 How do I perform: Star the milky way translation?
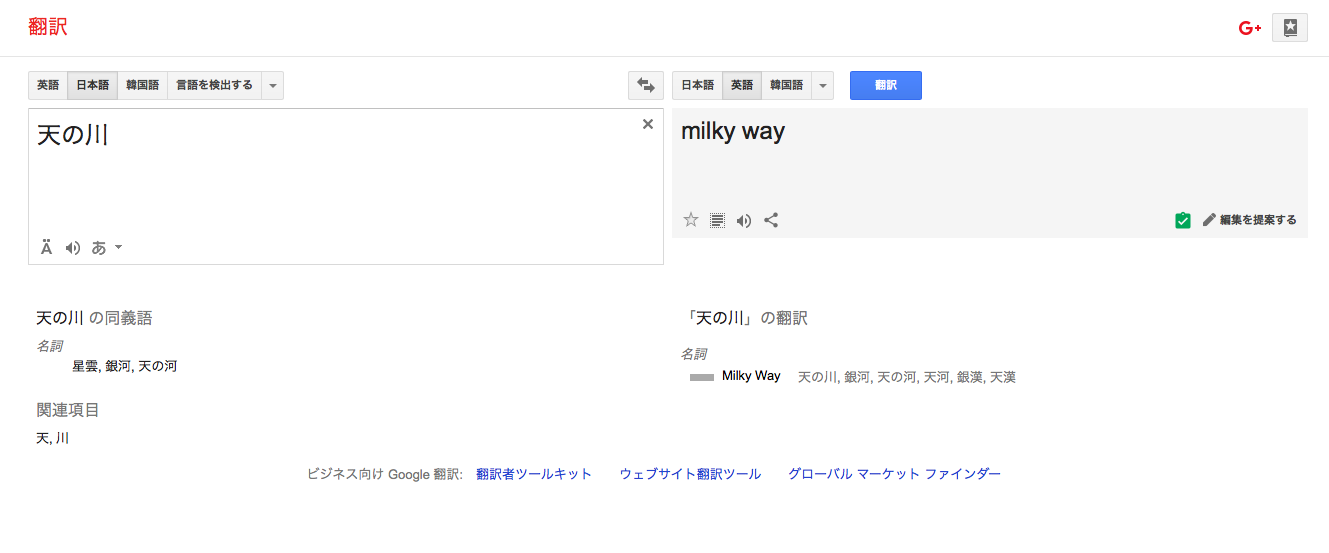tap(690, 220)
